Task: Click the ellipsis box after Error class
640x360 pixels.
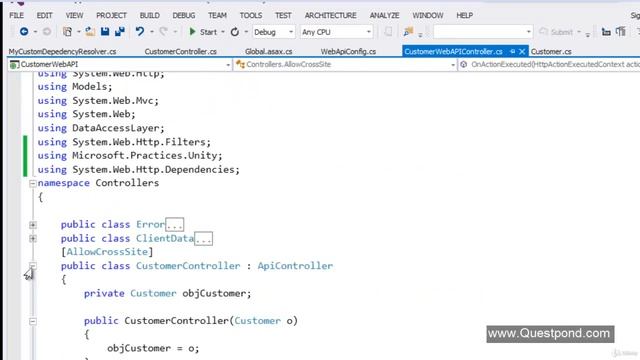Action: [174, 224]
